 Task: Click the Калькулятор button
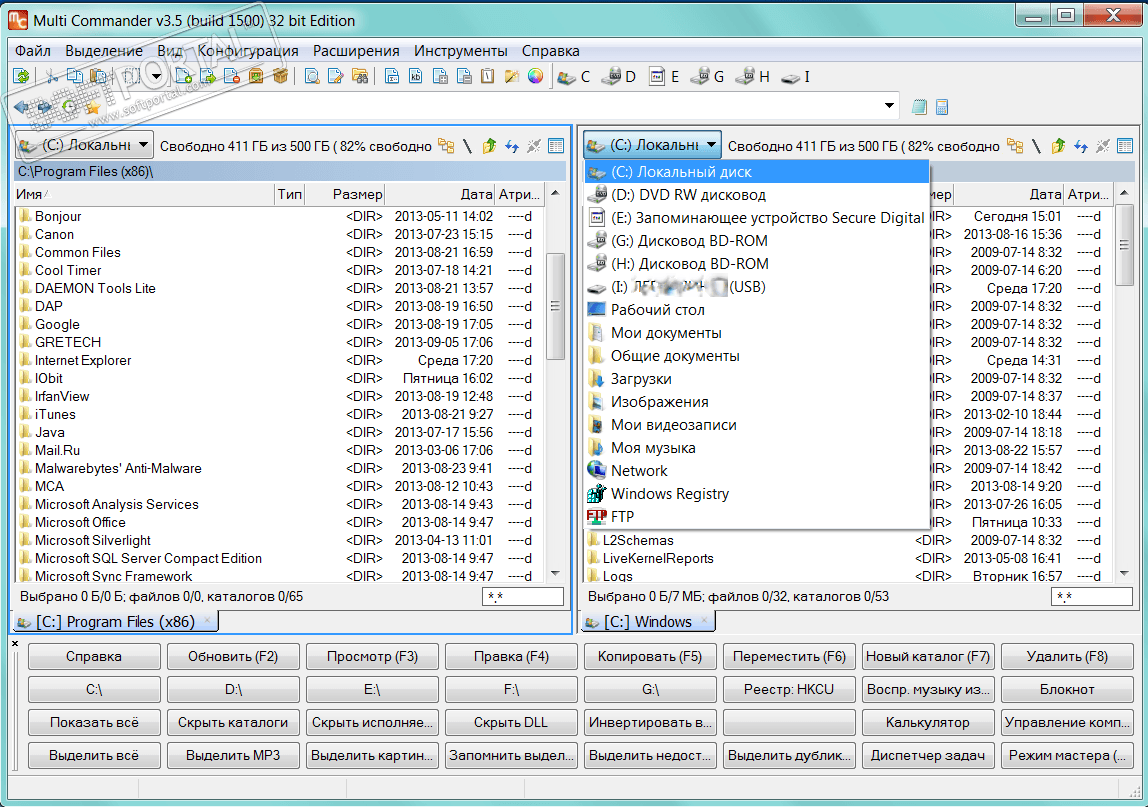pos(928,722)
